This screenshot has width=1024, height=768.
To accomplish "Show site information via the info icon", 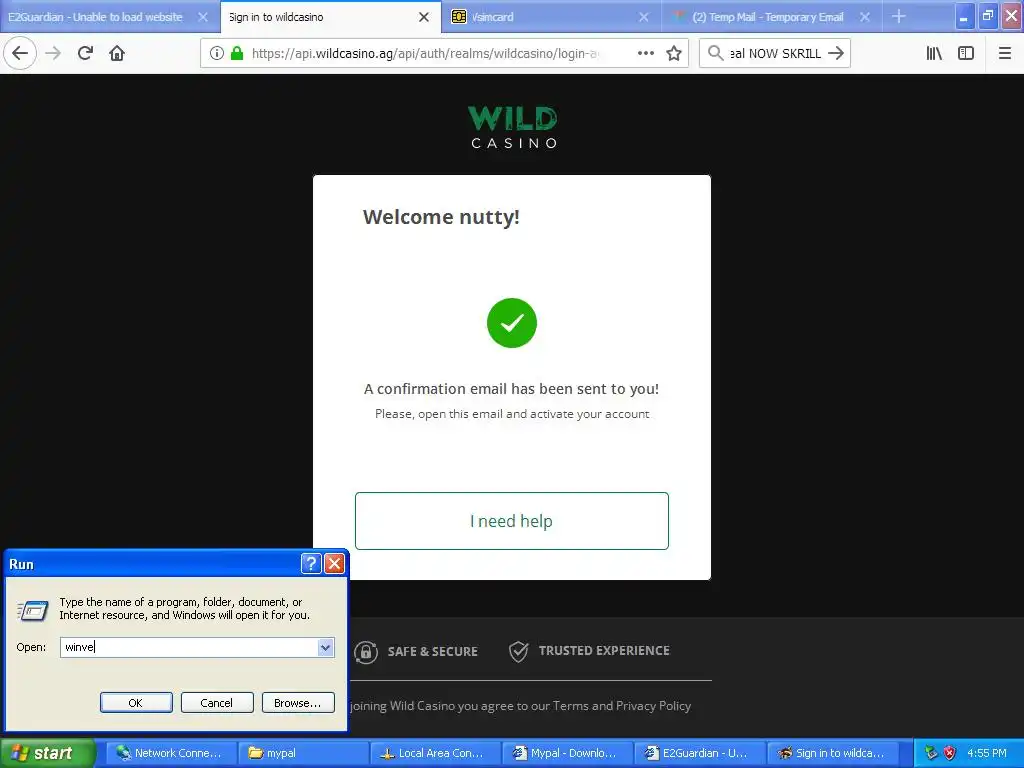I will 217,54.
